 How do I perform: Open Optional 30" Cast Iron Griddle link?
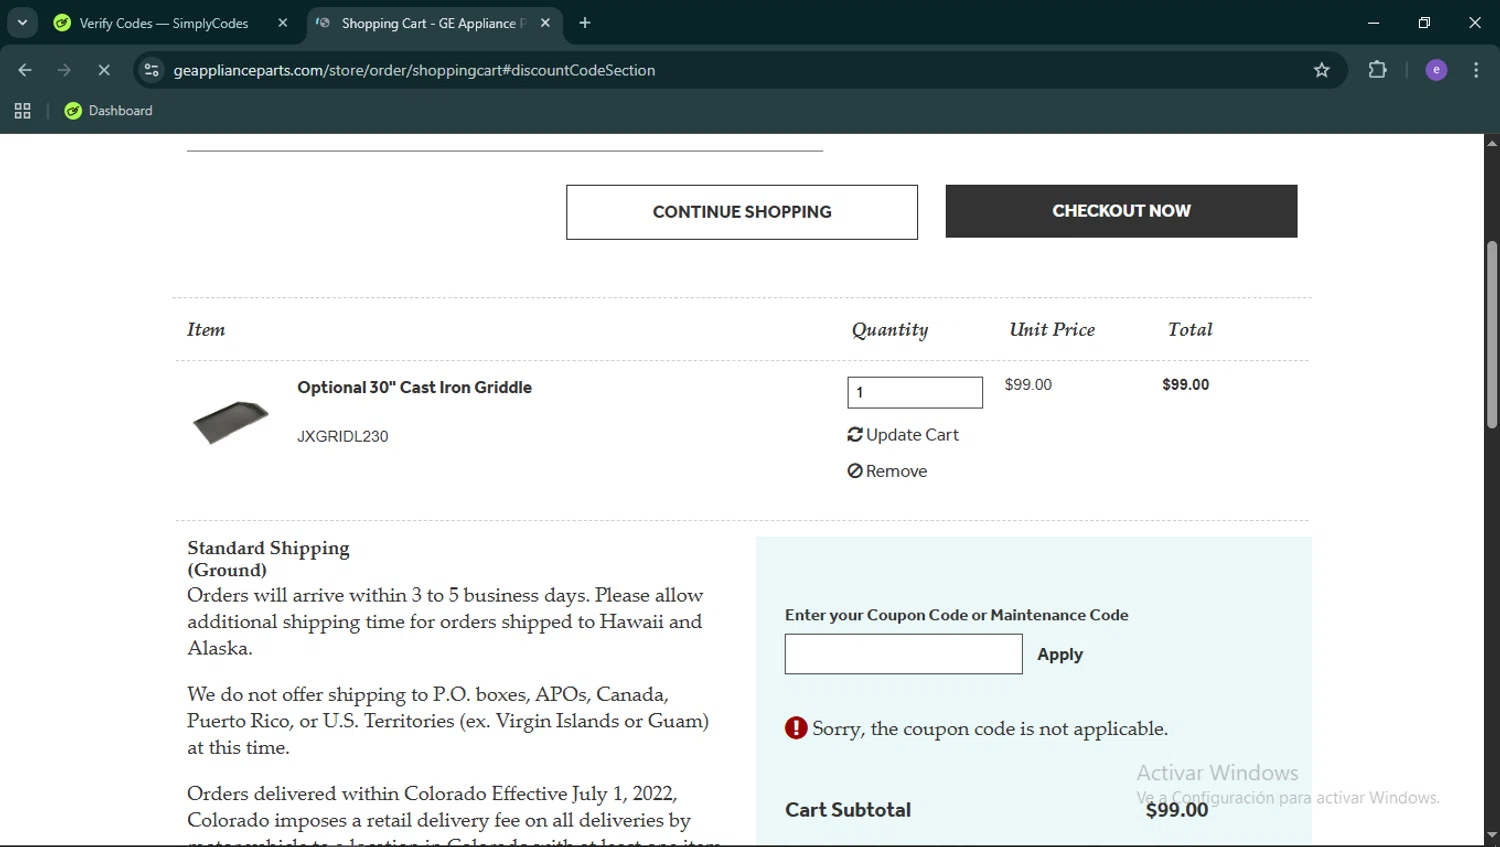(414, 387)
